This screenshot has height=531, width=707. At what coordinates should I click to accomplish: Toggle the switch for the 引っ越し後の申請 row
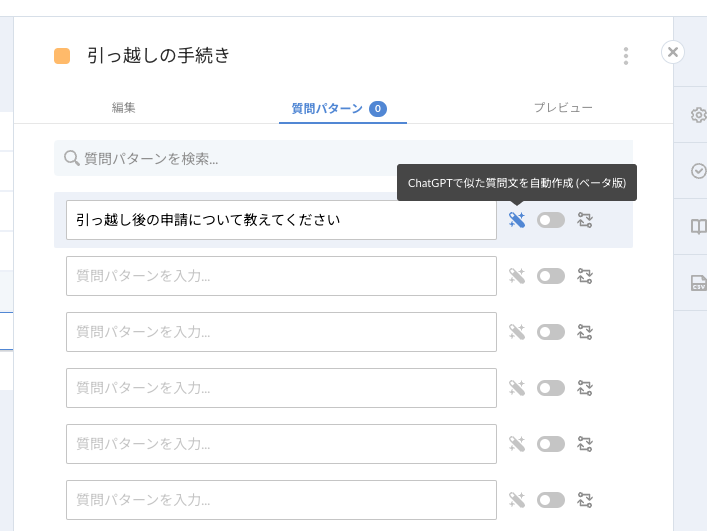(551, 220)
